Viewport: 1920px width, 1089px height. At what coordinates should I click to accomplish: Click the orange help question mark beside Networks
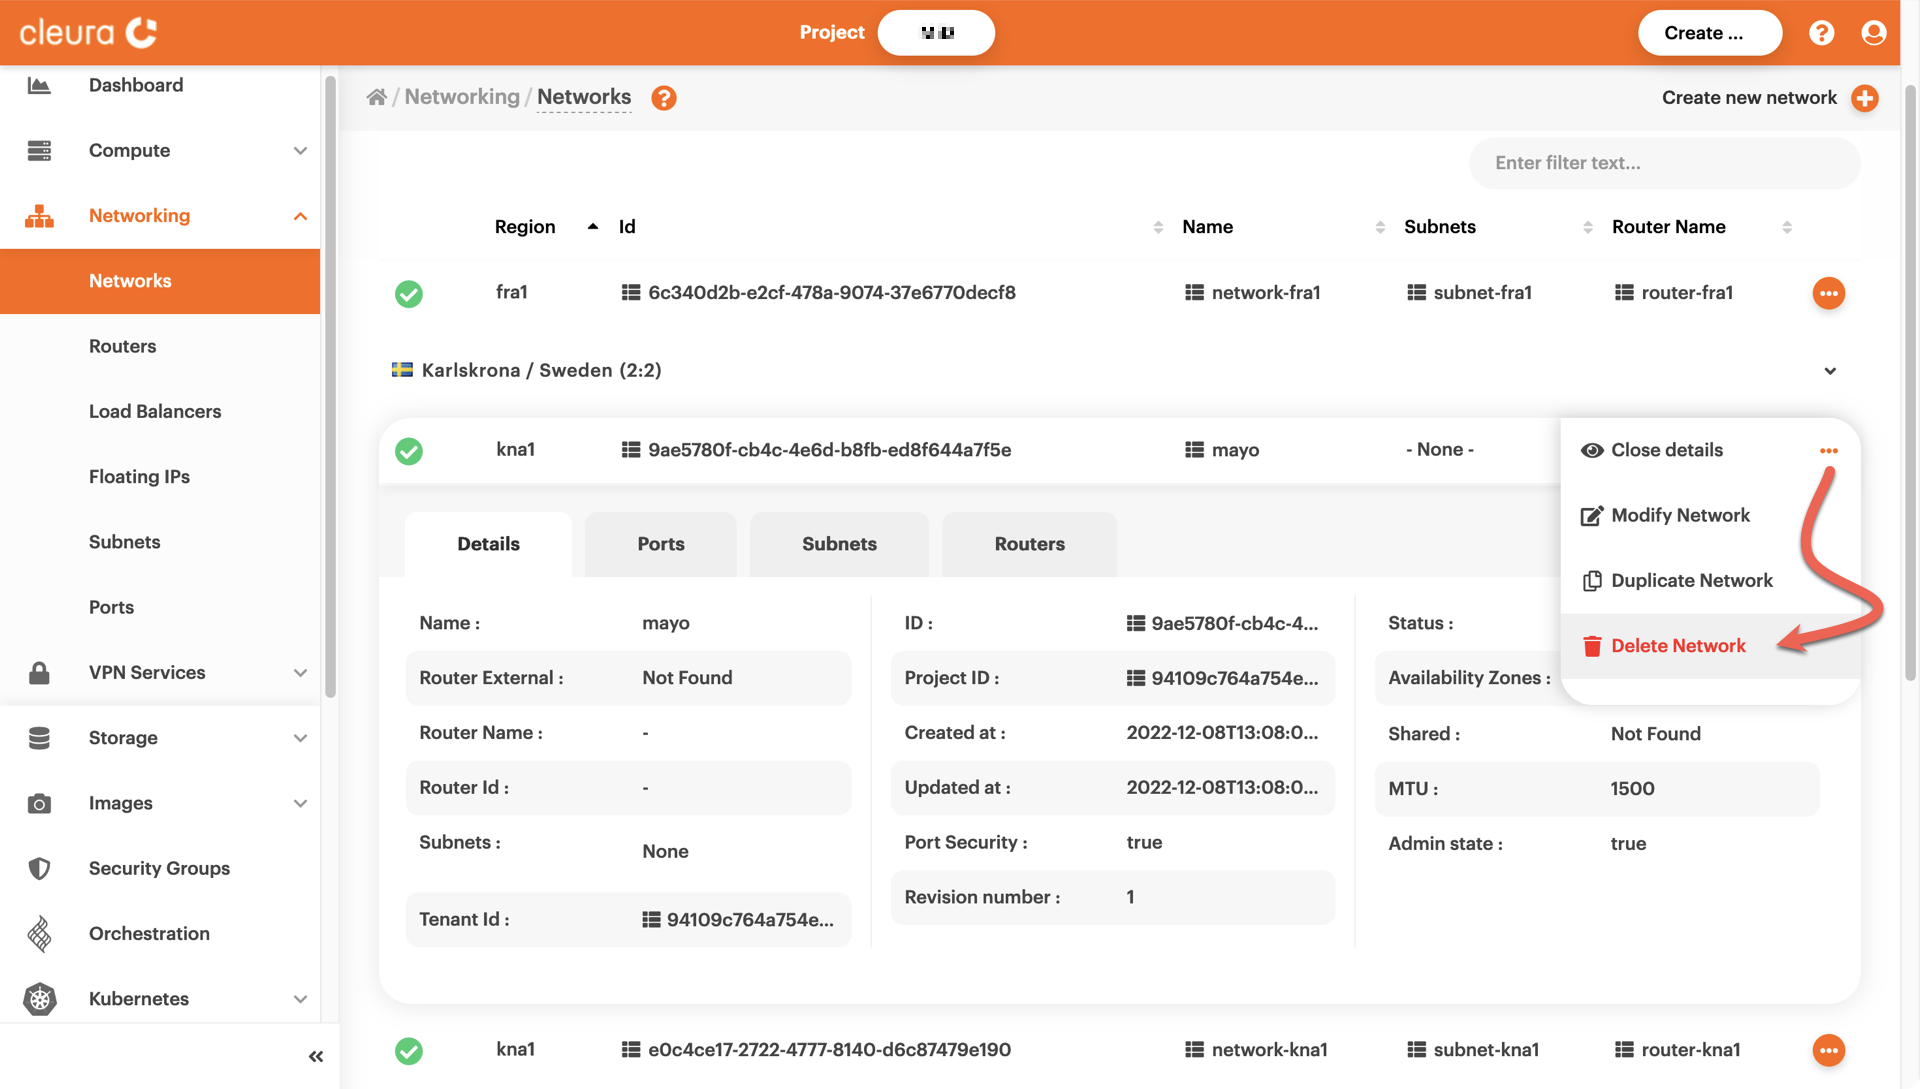(664, 98)
